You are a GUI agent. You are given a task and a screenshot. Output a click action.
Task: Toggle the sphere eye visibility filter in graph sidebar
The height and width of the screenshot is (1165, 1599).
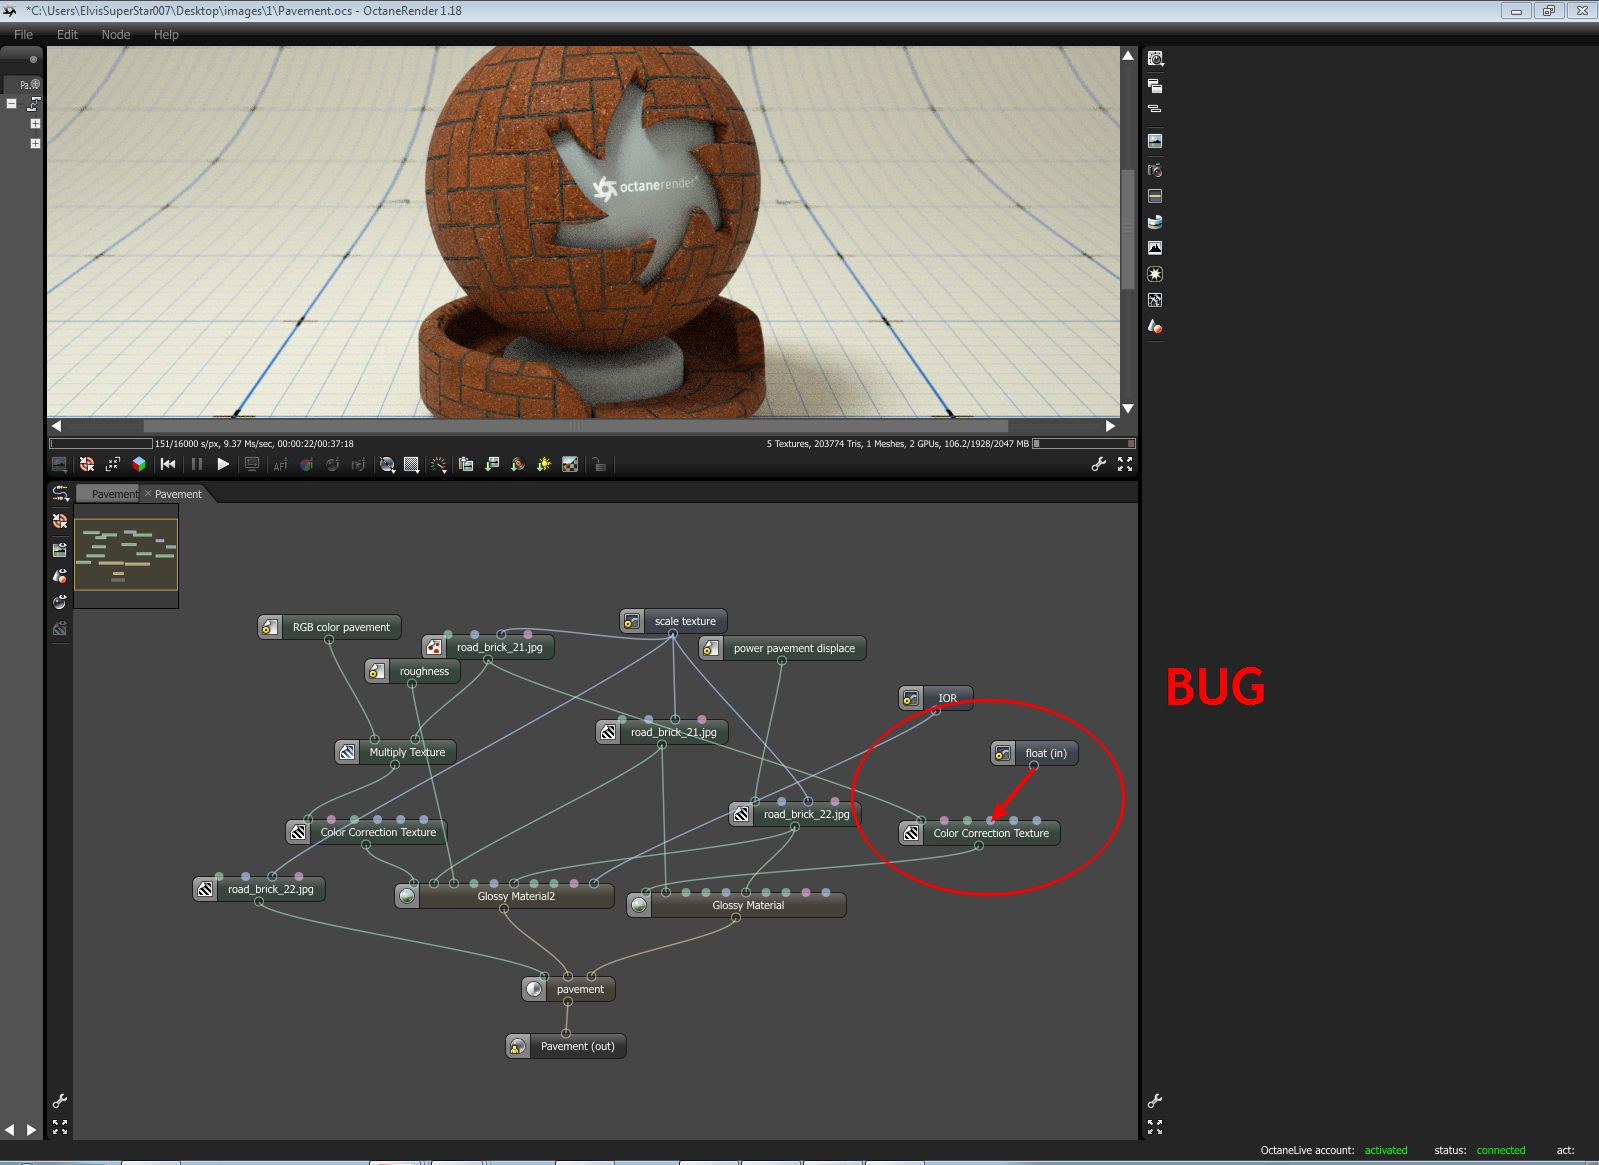click(60, 602)
